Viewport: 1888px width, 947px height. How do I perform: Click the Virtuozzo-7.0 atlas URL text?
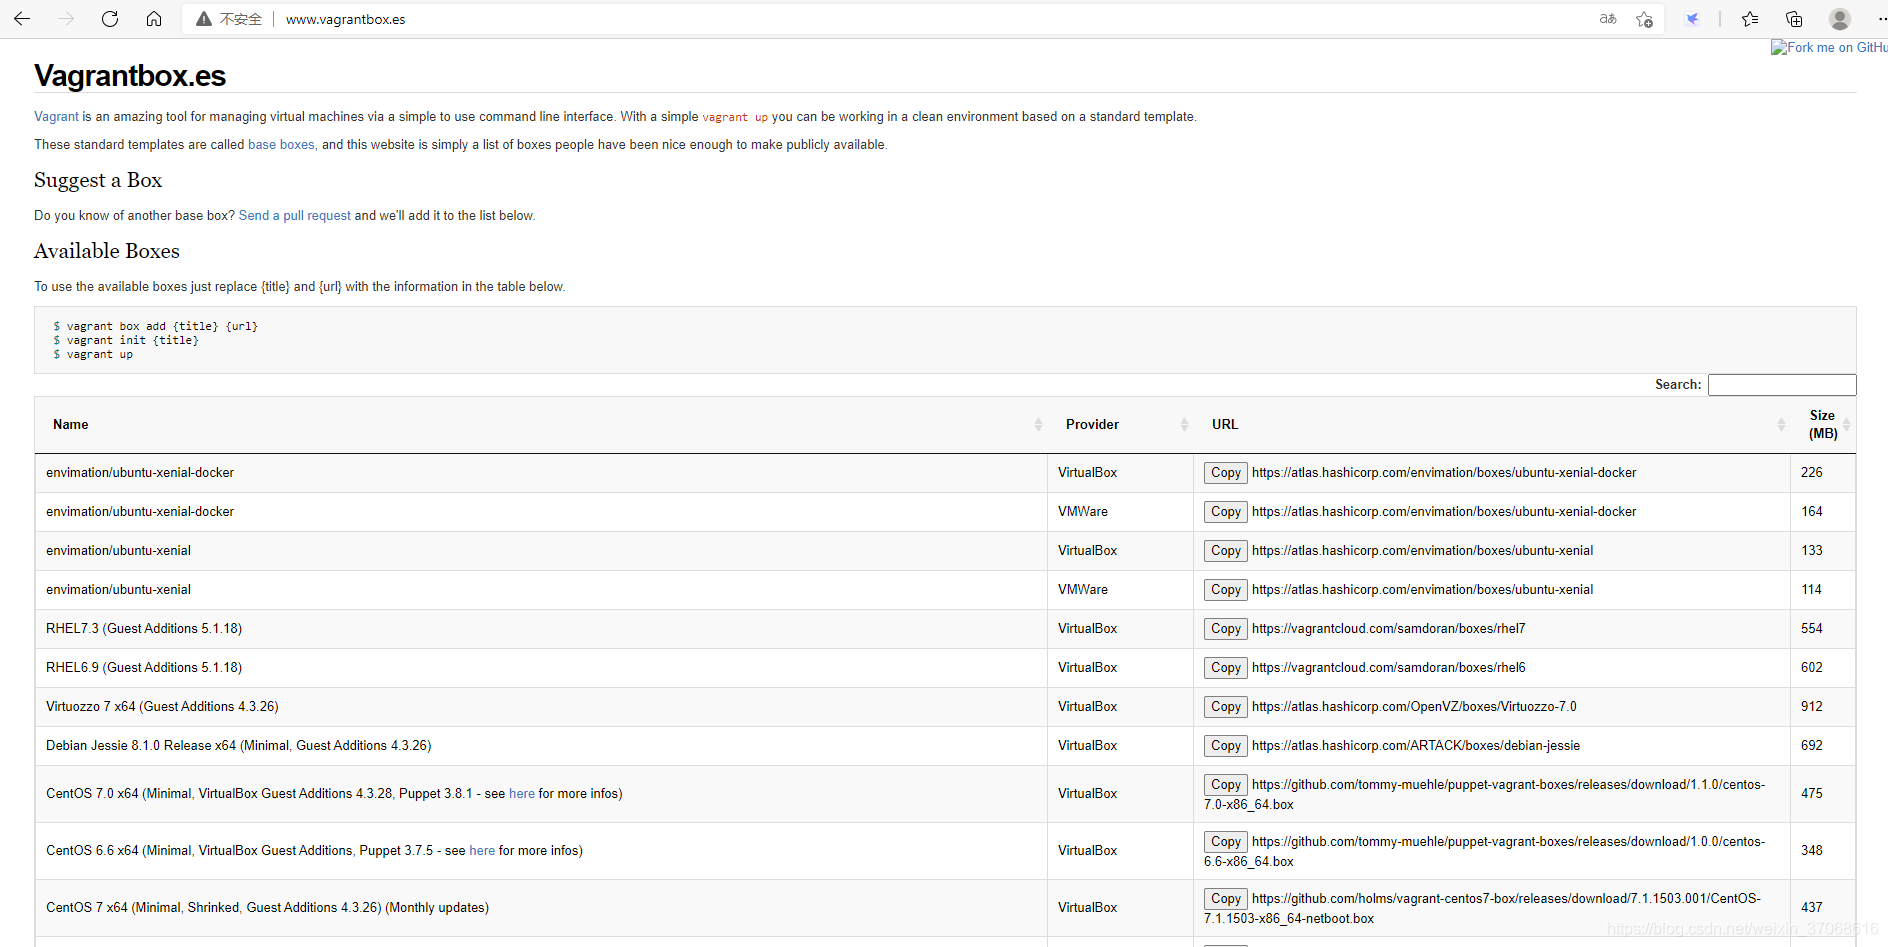[x=1414, y=707]
